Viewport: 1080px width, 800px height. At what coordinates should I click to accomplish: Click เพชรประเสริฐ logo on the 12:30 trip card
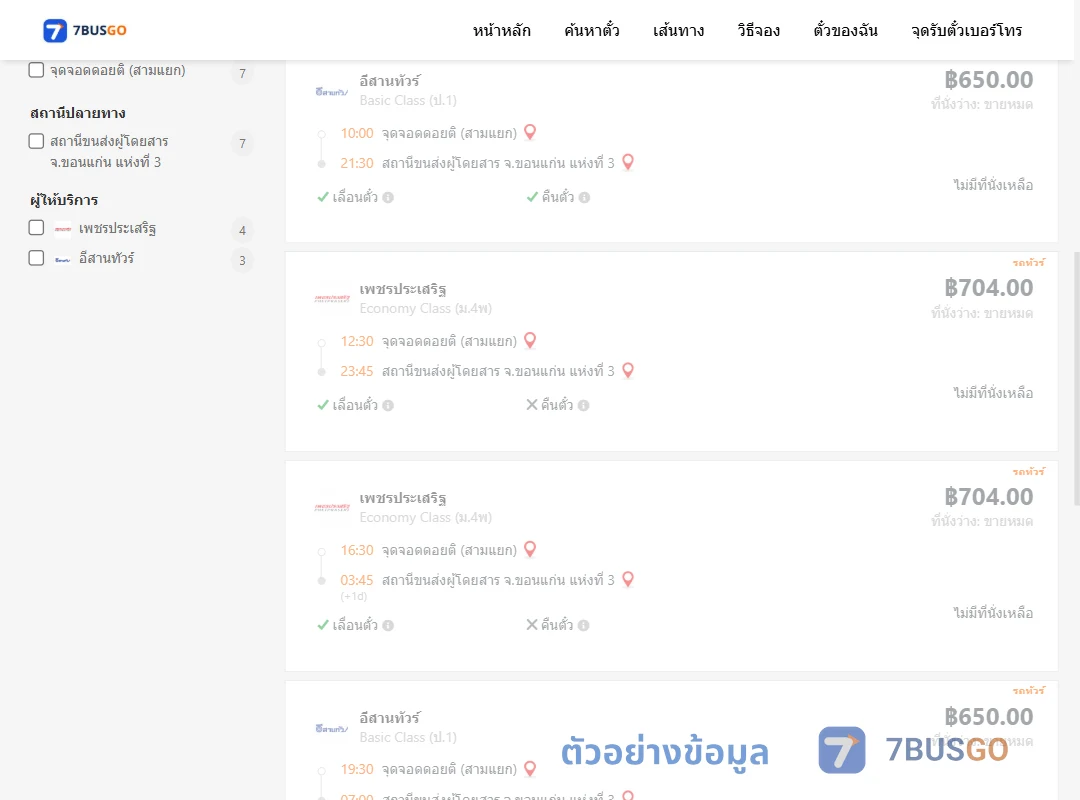[331, 298]
